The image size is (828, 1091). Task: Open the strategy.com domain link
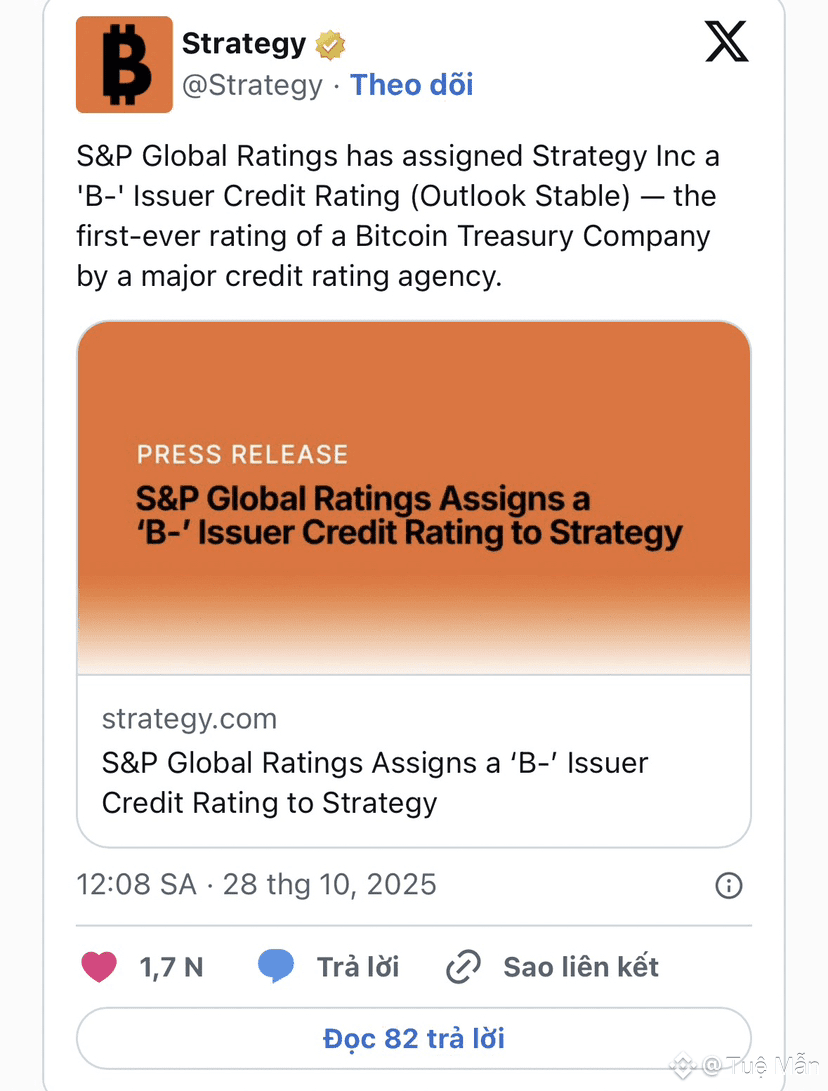[189, 719]
